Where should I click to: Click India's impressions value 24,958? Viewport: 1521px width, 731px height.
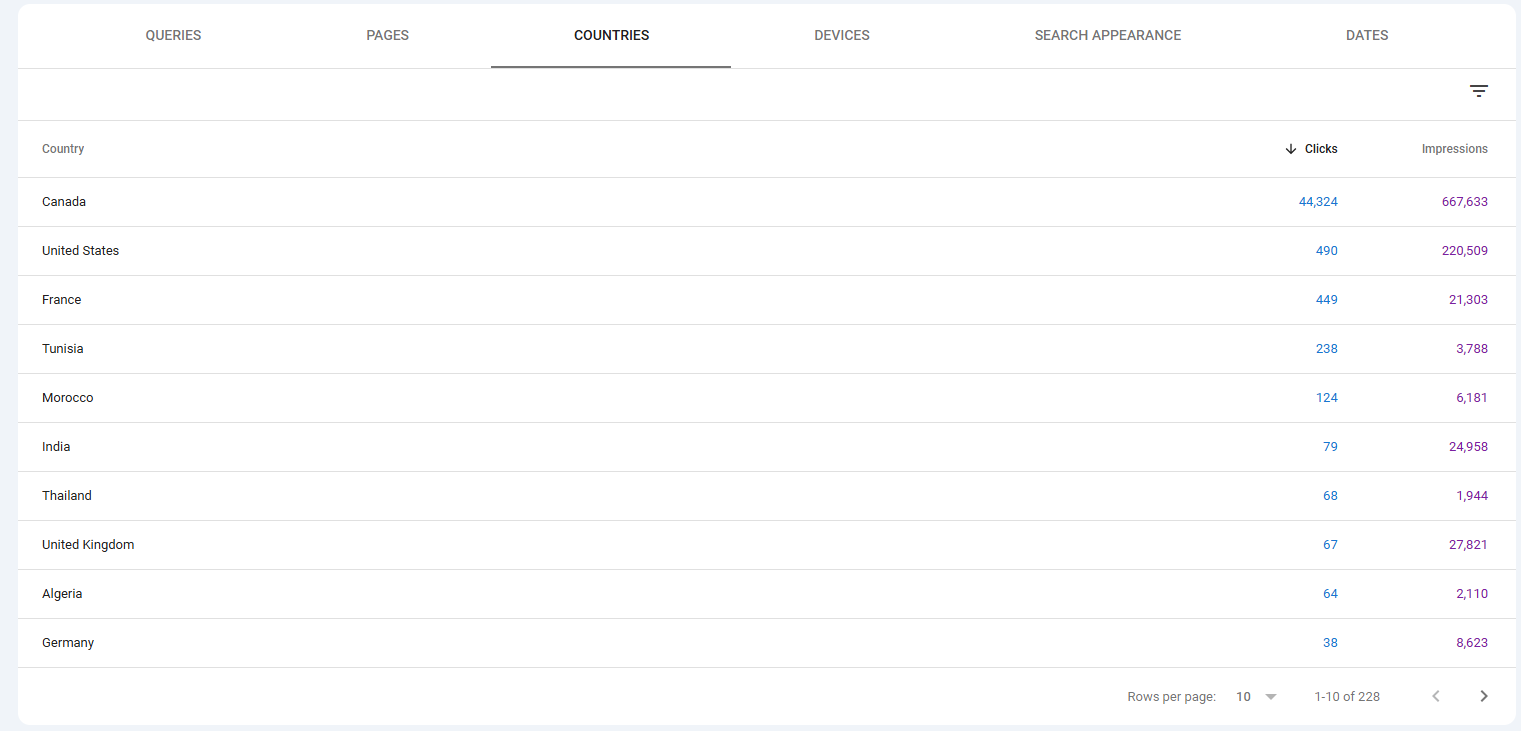pyautogui.click(x=1468, y=447)
